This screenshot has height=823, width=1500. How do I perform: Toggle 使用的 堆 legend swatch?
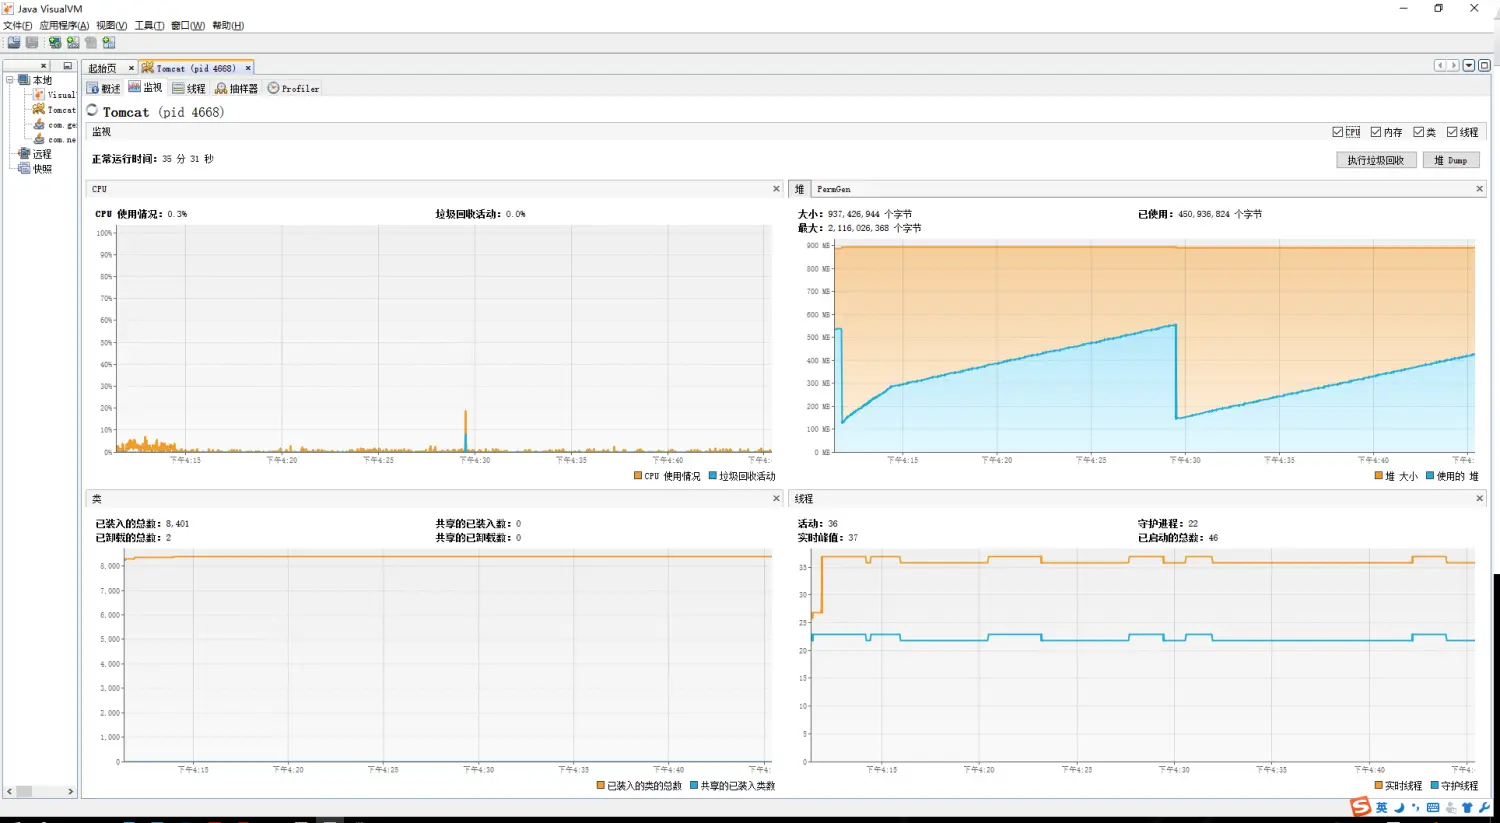click(1430, 476)
